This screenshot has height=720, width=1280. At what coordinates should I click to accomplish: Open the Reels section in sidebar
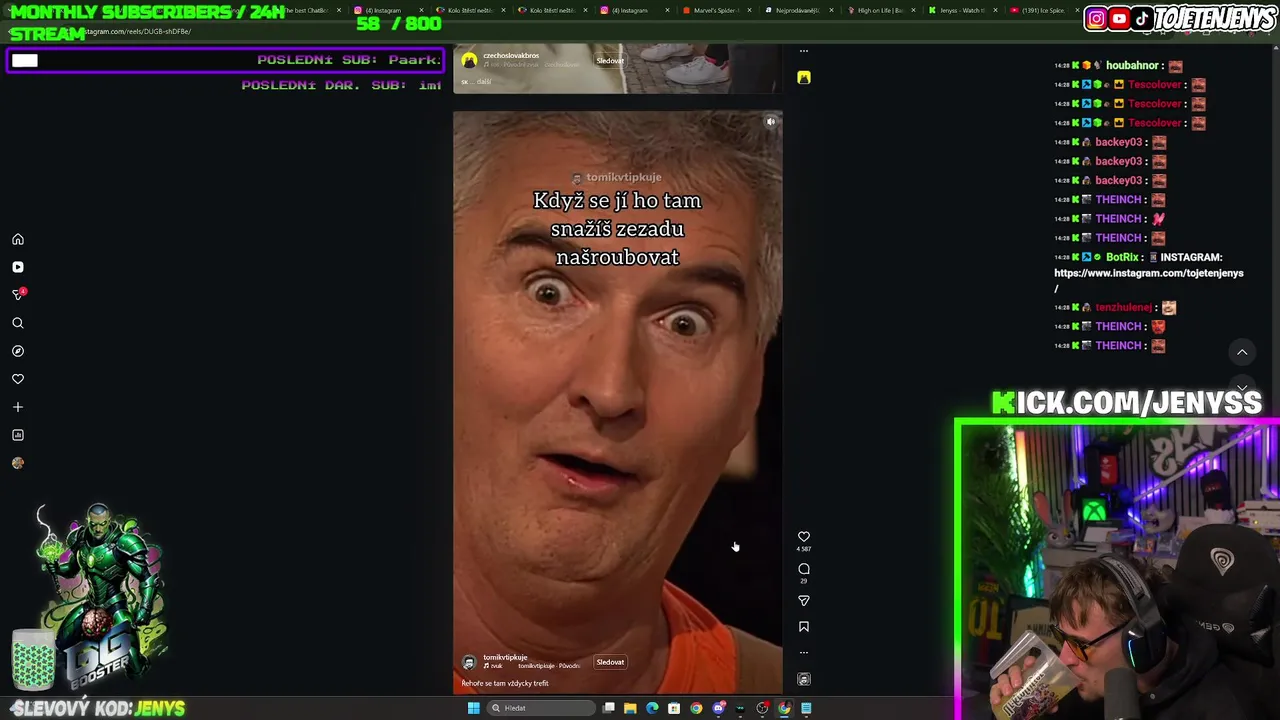(x=18, y=268)
